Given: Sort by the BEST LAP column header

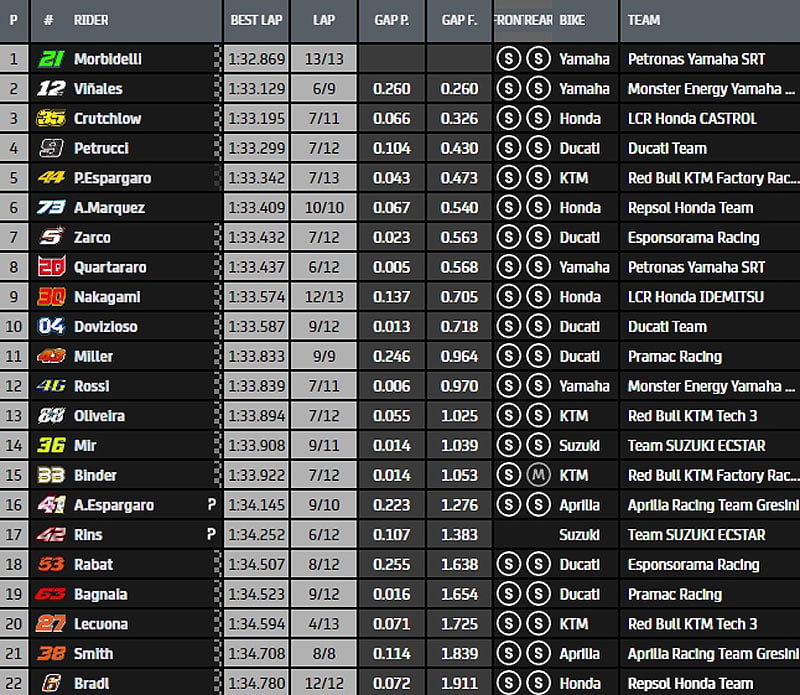Looking at the screenshot, I should pyautogui.click(x=256, y=20).
